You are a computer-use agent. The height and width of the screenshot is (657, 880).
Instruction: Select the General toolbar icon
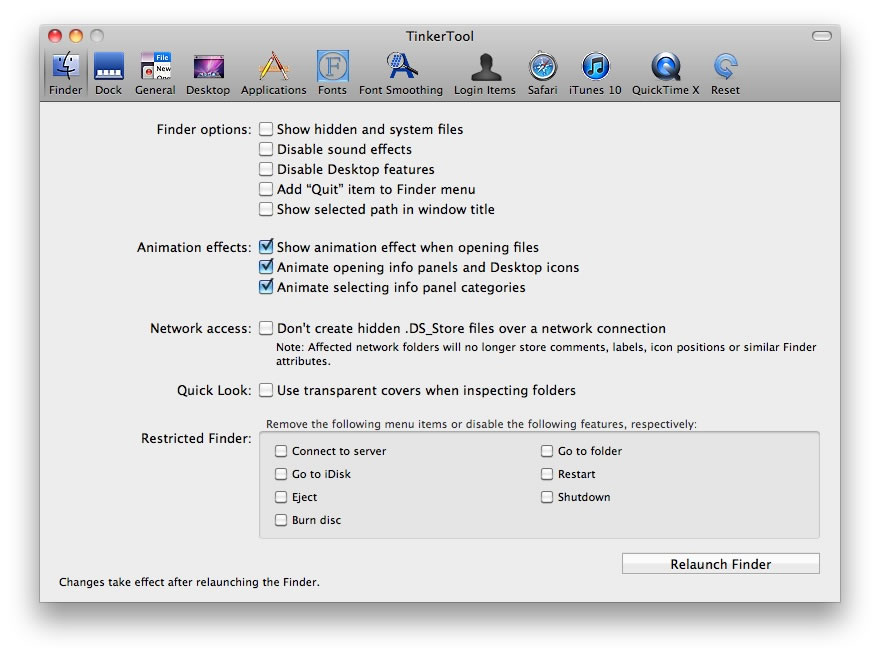155,73
